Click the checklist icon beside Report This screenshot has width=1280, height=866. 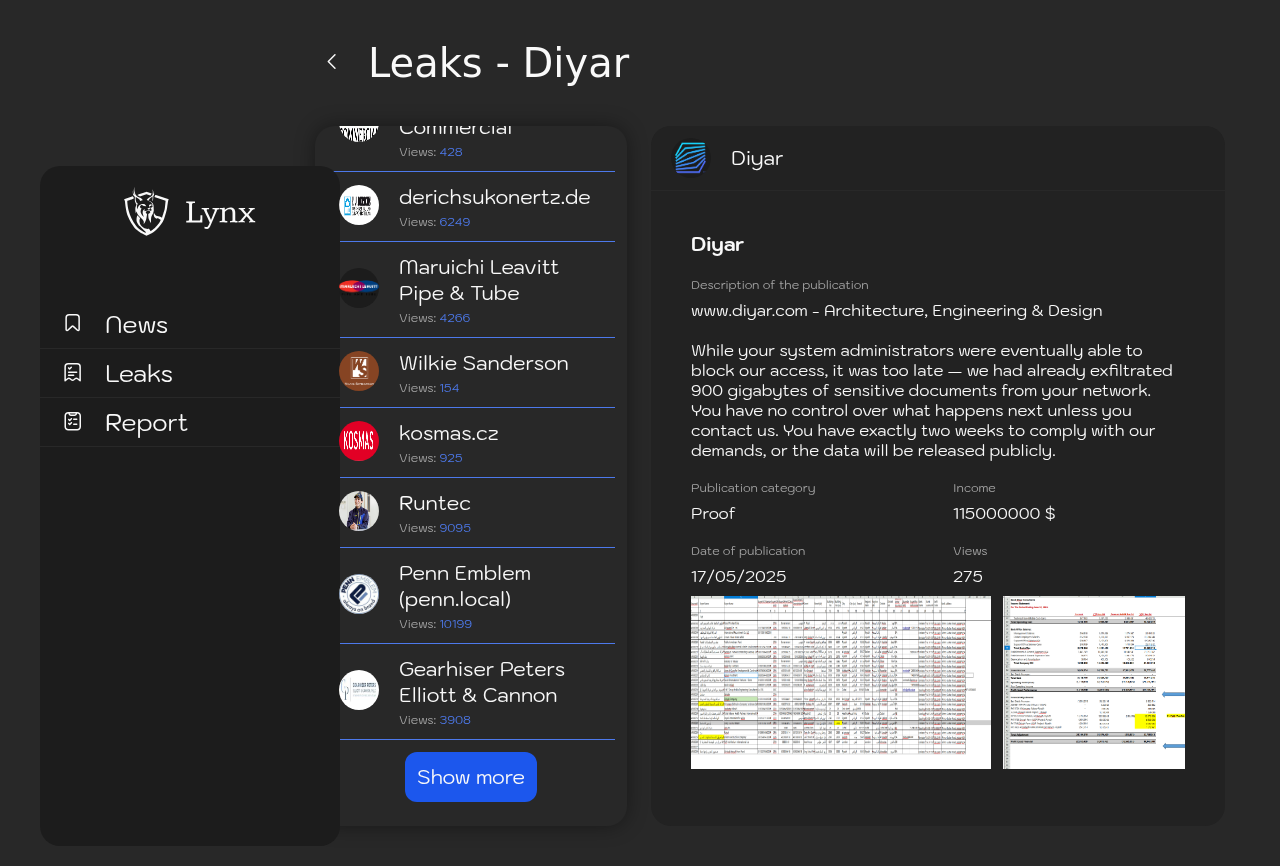pyautogui.click(x=72, y=421)
